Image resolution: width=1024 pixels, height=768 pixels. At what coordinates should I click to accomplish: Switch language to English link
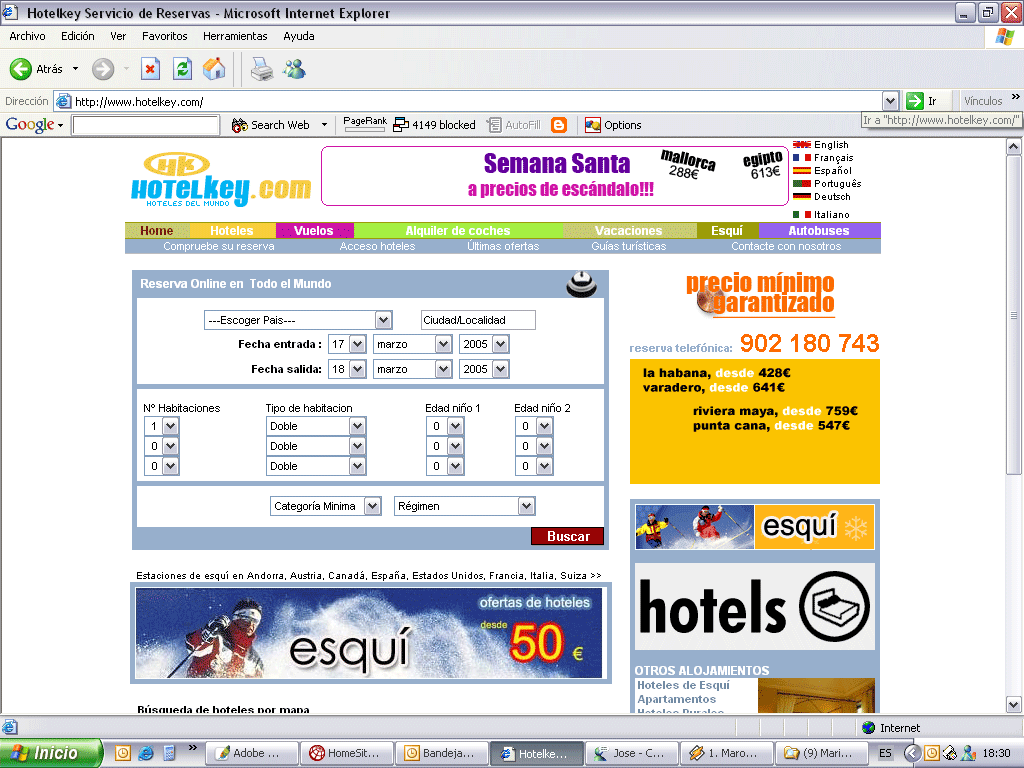point(830,145)
